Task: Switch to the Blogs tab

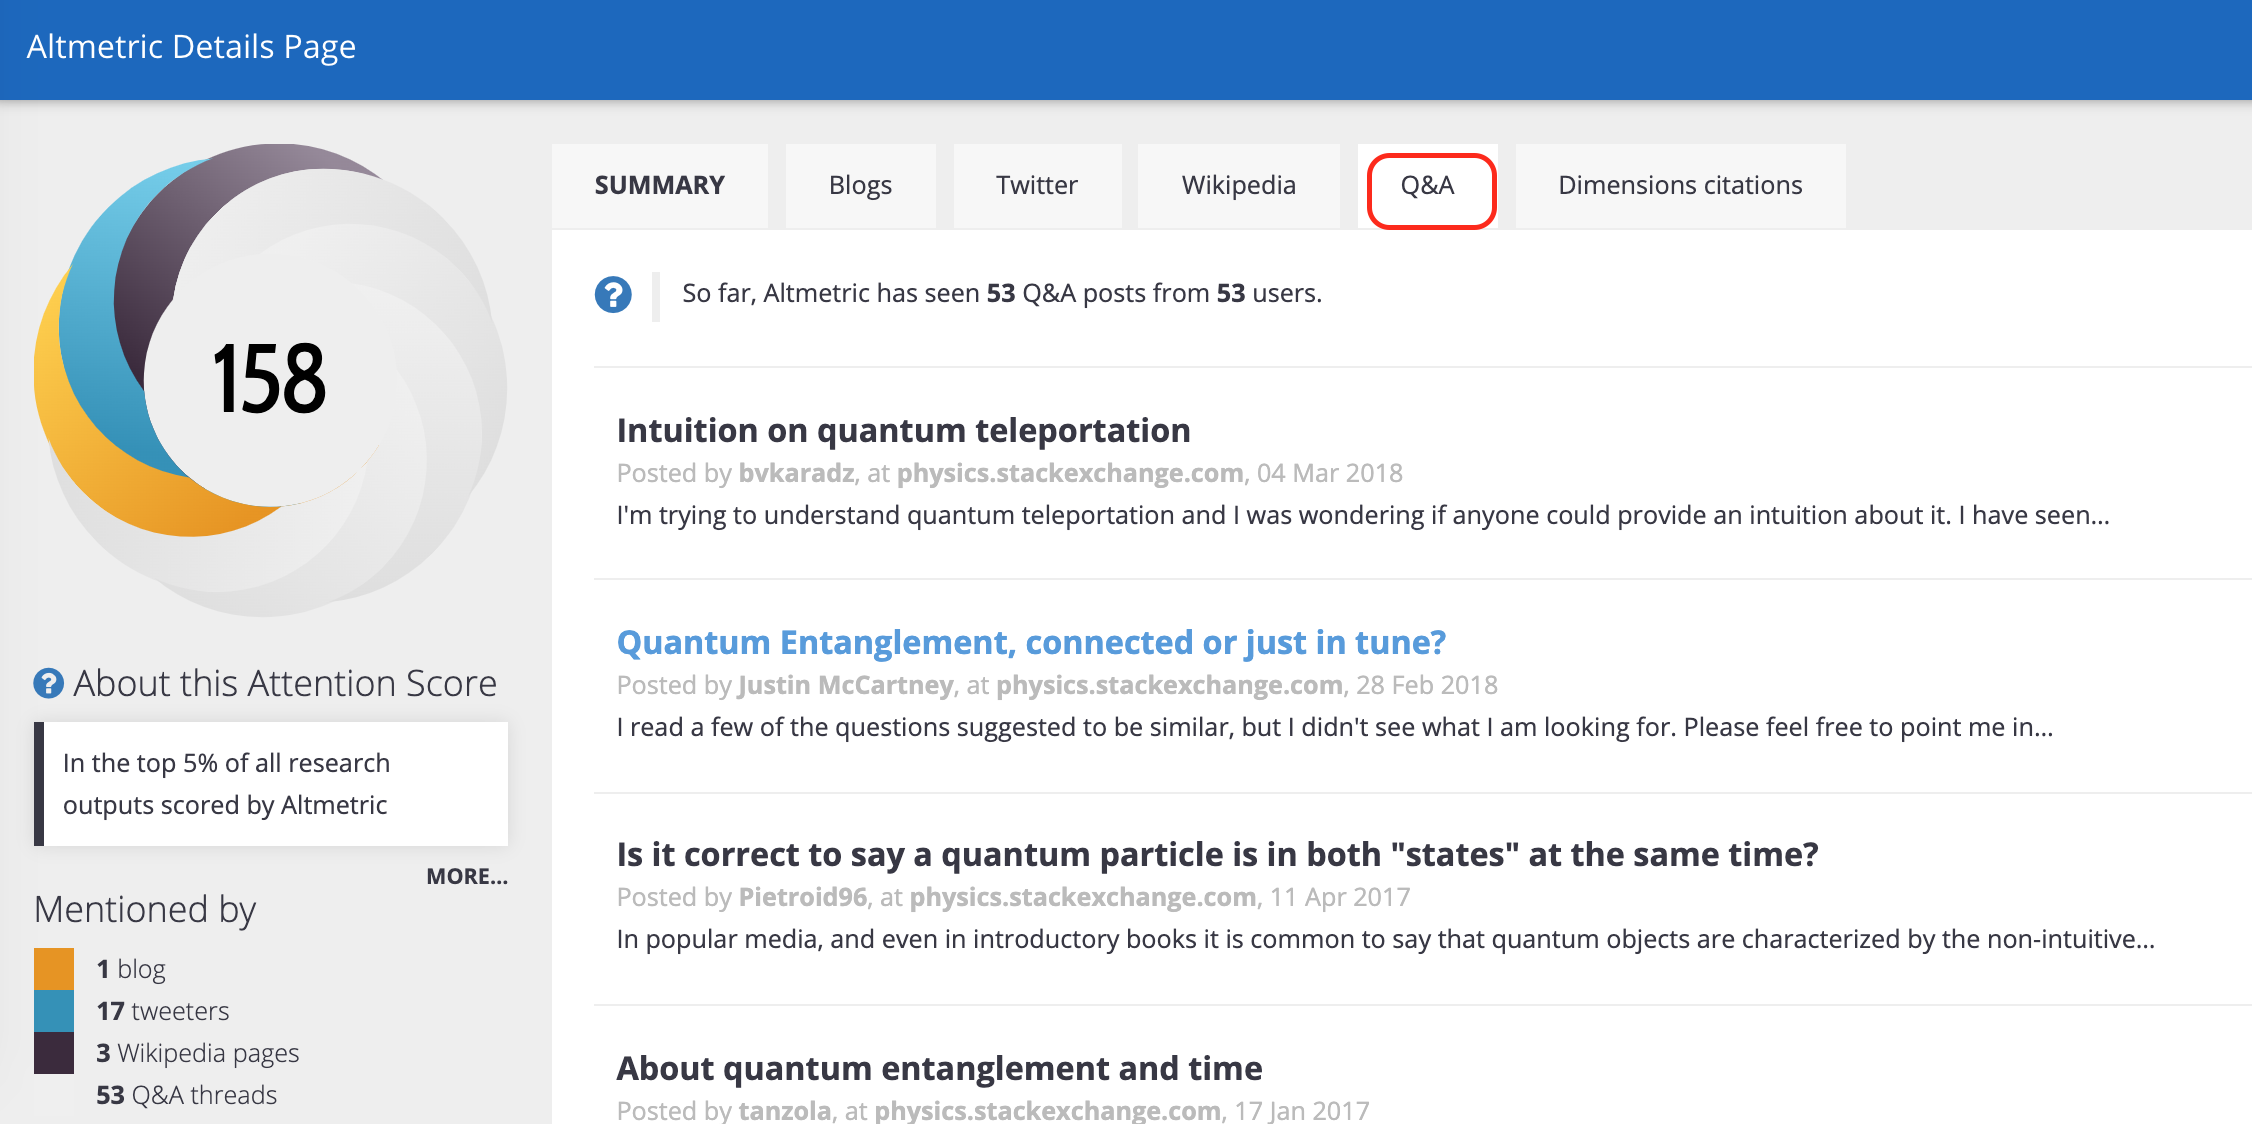Action: (x=860, y=186)
